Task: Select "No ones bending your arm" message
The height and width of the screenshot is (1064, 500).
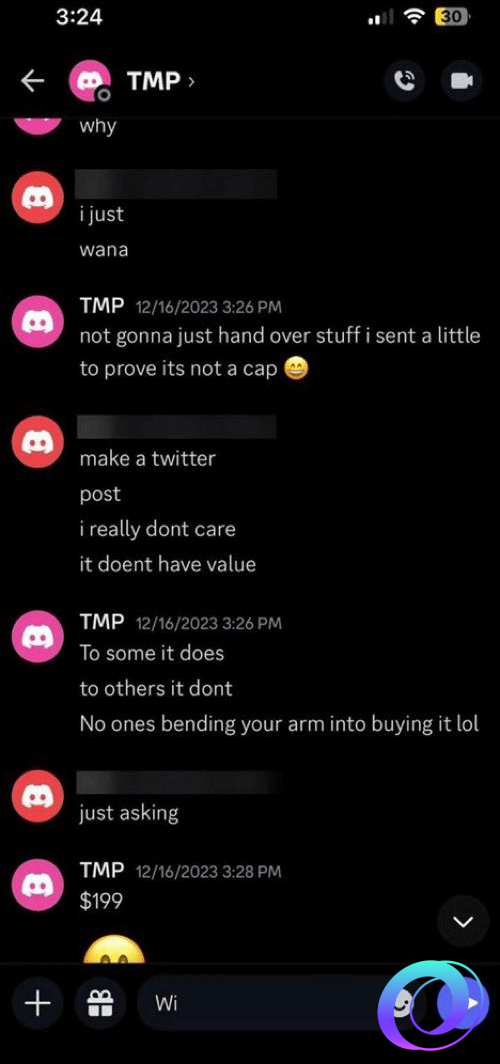Action: pyautogui.click(x=279, y=724)
